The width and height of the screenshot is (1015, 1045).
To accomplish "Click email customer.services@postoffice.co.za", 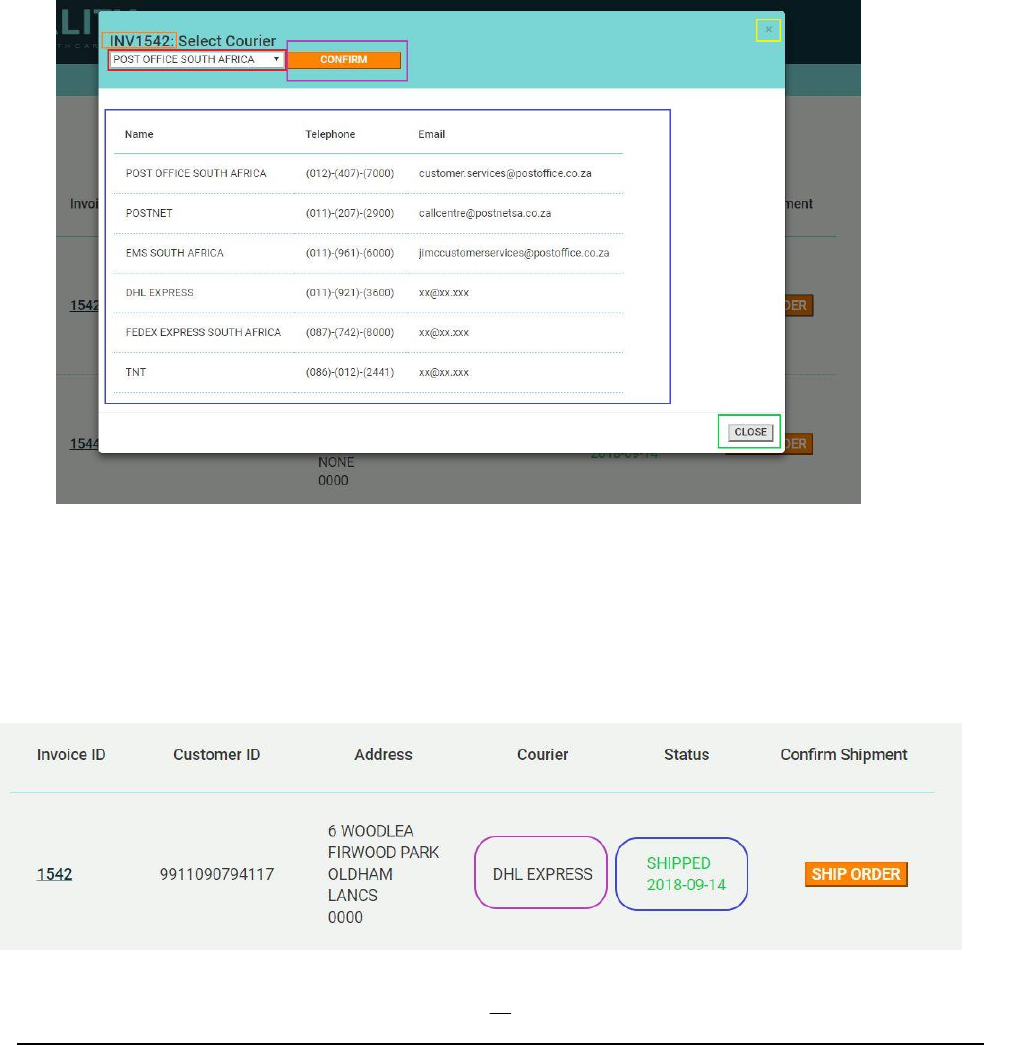I will (505, 173).
